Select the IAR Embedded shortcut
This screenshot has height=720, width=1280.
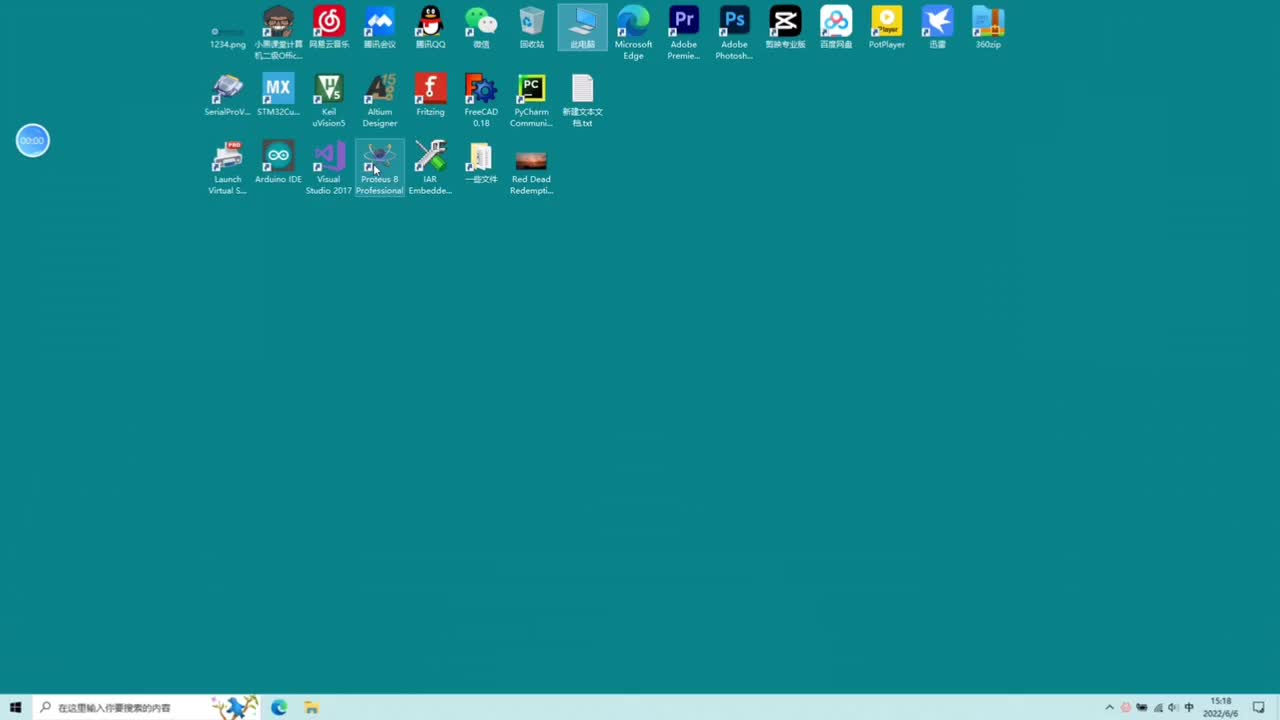(430, 167)
